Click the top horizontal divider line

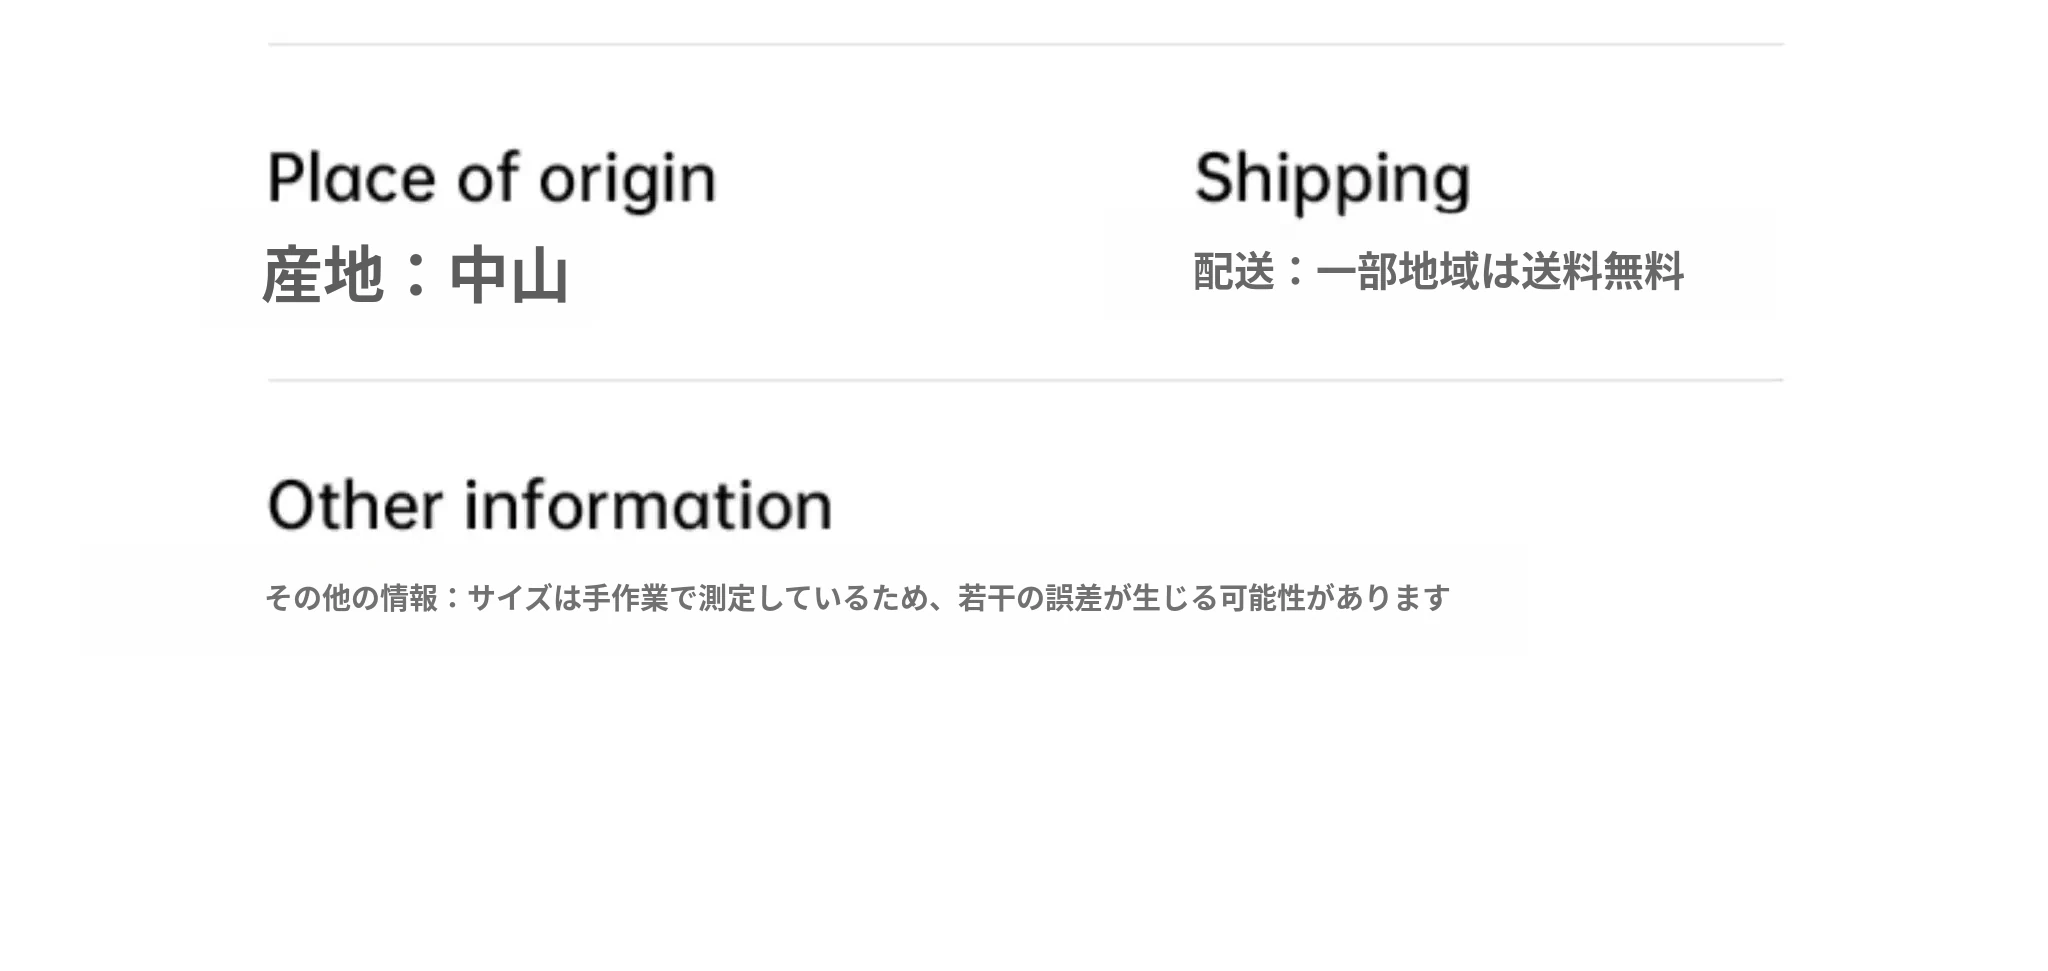pos(1025,44)
